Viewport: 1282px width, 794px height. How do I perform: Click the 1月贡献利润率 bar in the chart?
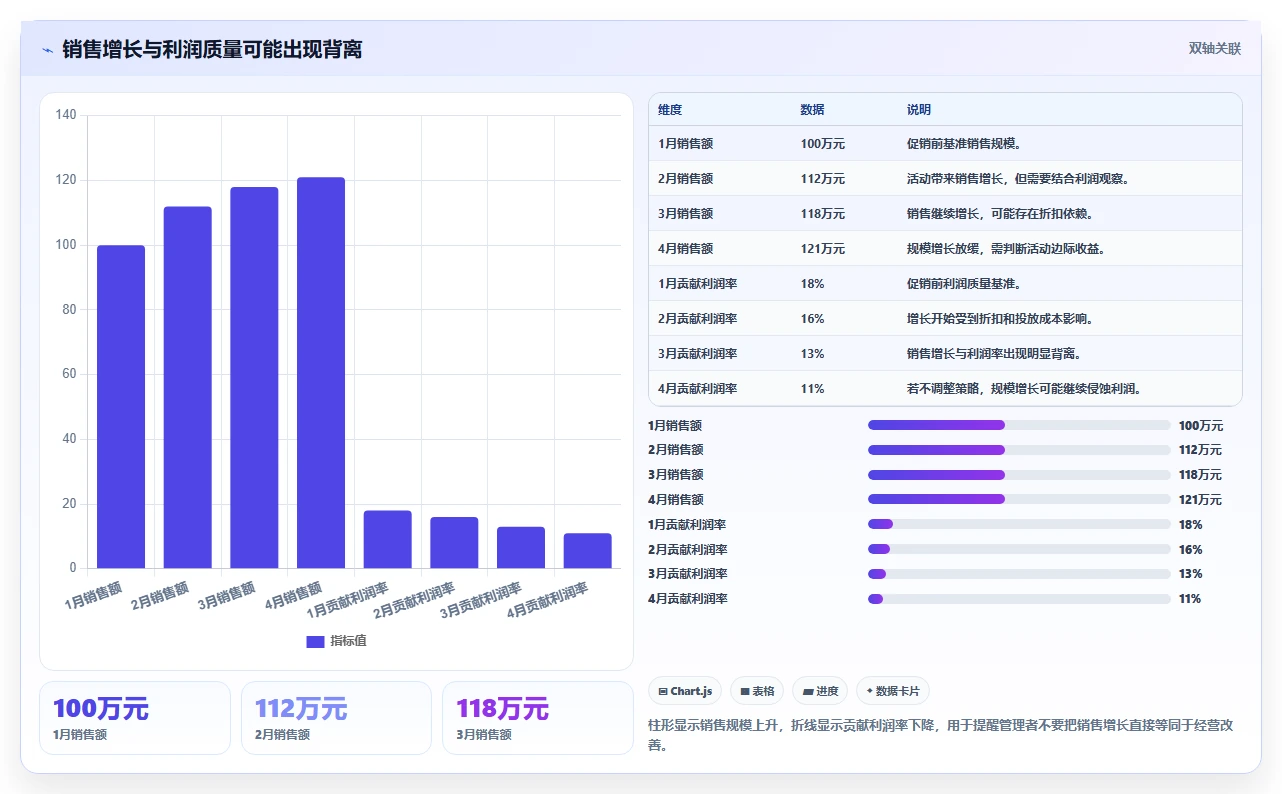(388, 540)
